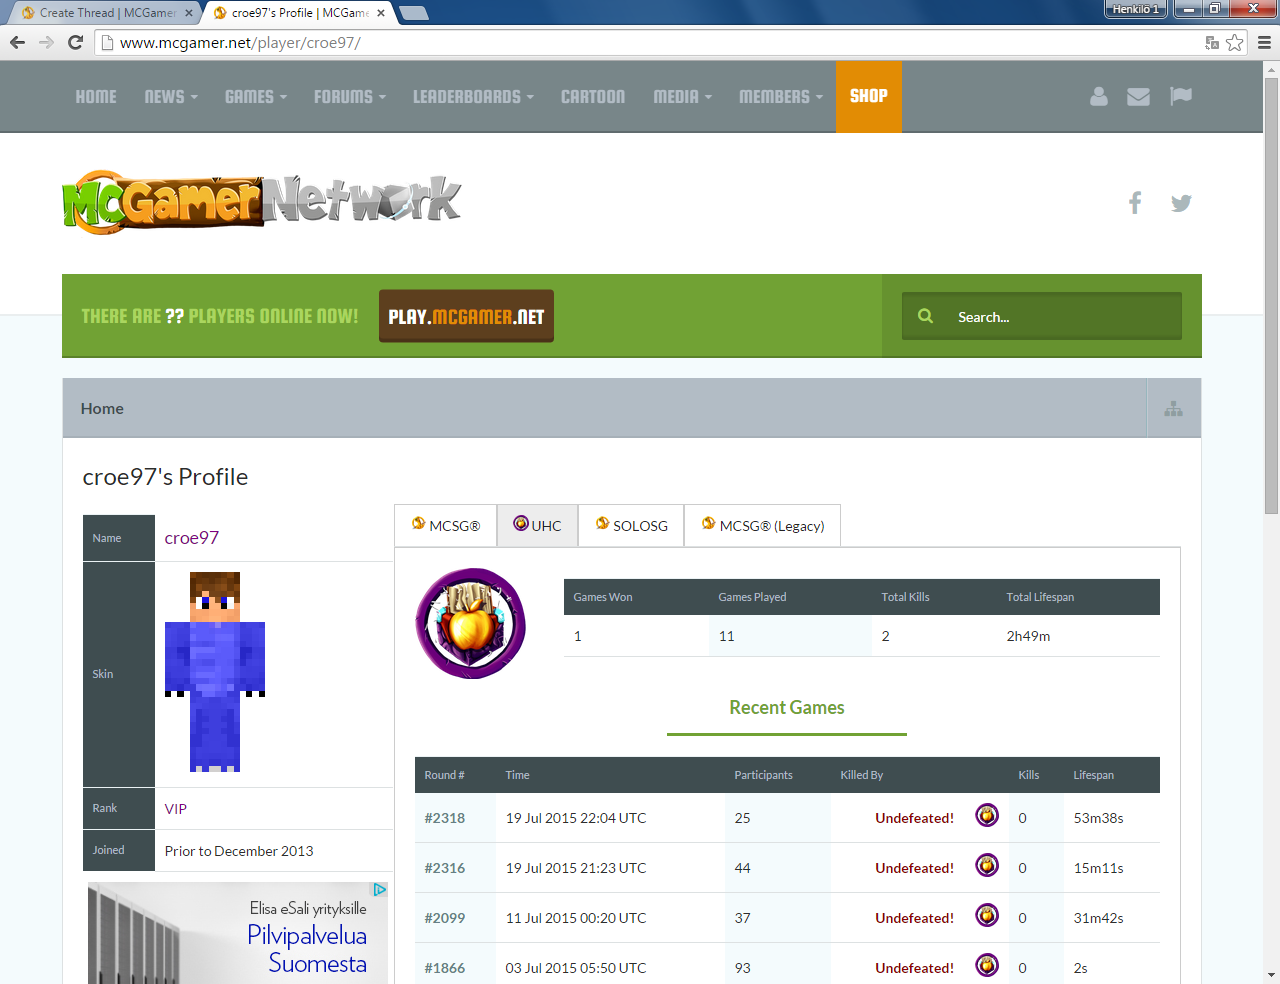The width and height of the screenshot is (1280, 984).
Task: Go forward in browser history
Action: (x=46, y=42)
